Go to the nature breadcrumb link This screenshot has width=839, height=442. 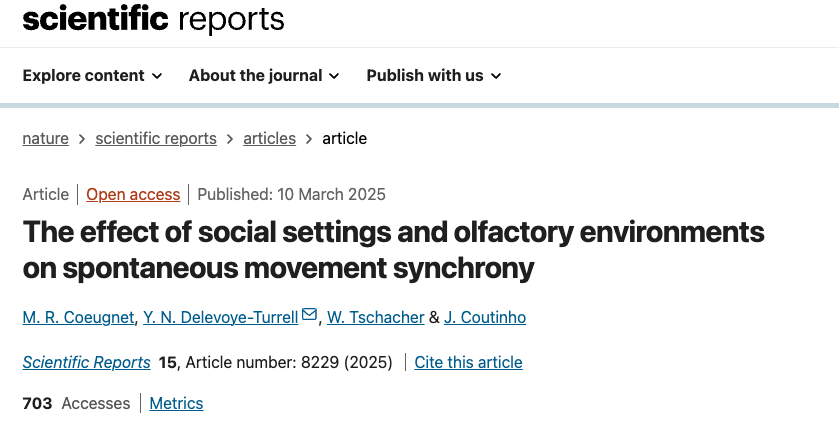point(45,139)
